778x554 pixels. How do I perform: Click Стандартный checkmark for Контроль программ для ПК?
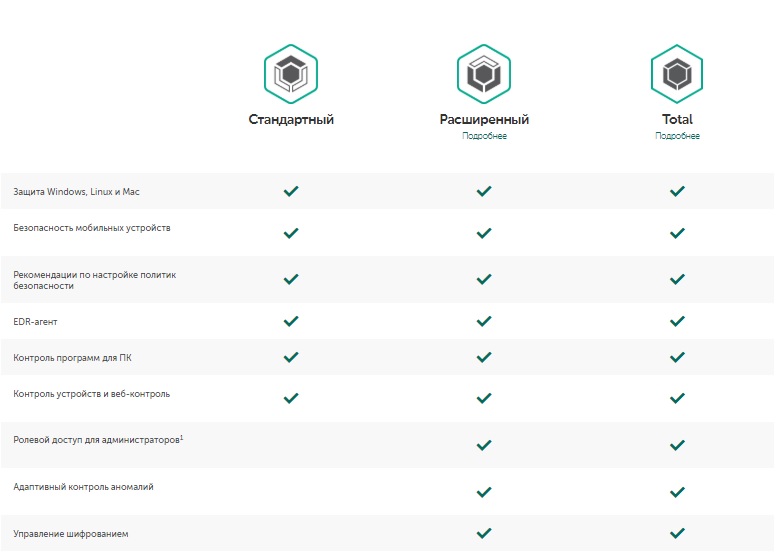pos(291,357)
